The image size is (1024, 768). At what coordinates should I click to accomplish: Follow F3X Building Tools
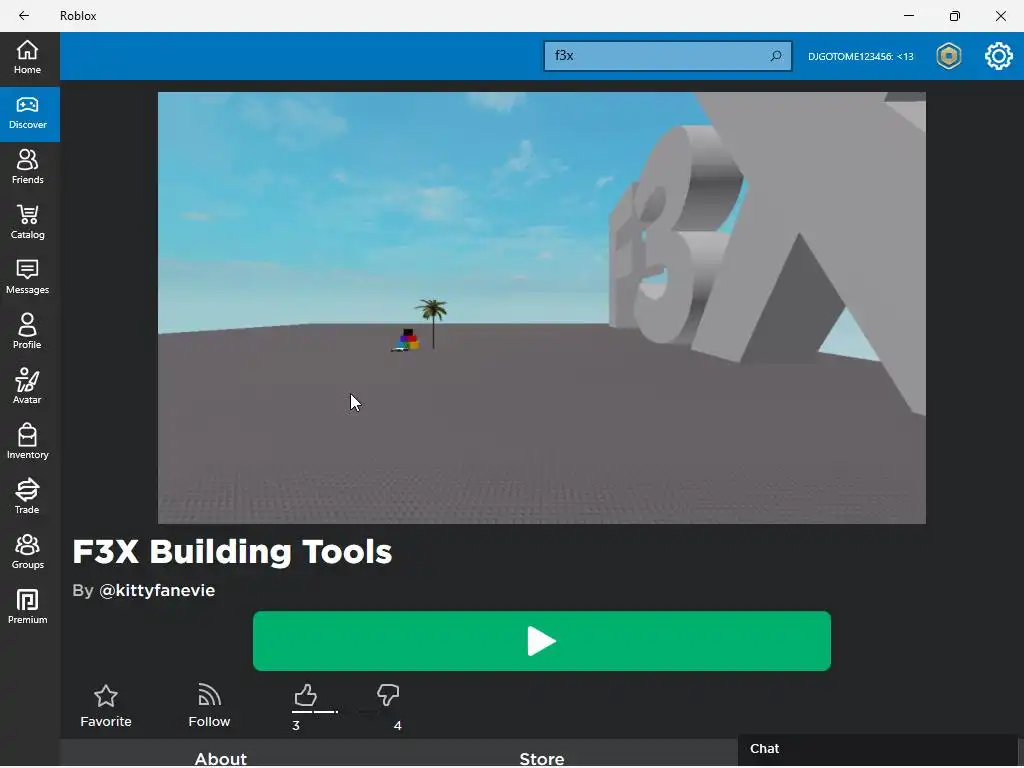coord(209,706)
